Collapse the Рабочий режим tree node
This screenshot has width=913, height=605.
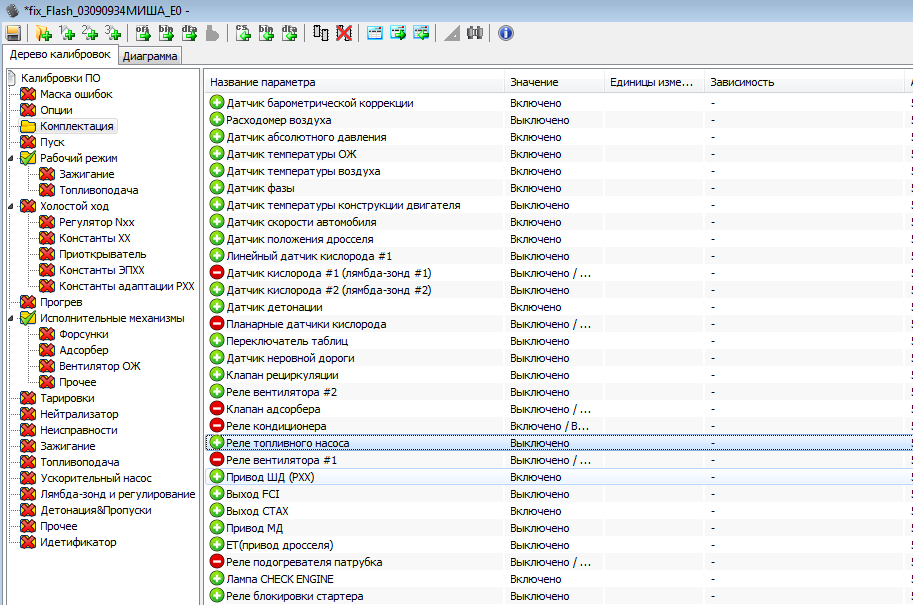tap(11, 158)
